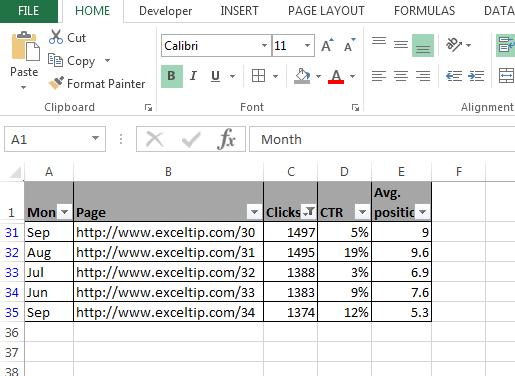Expand the Borders dropdown arrow
The height and width of the screenshot is (376, 515).
click(275, 76)
